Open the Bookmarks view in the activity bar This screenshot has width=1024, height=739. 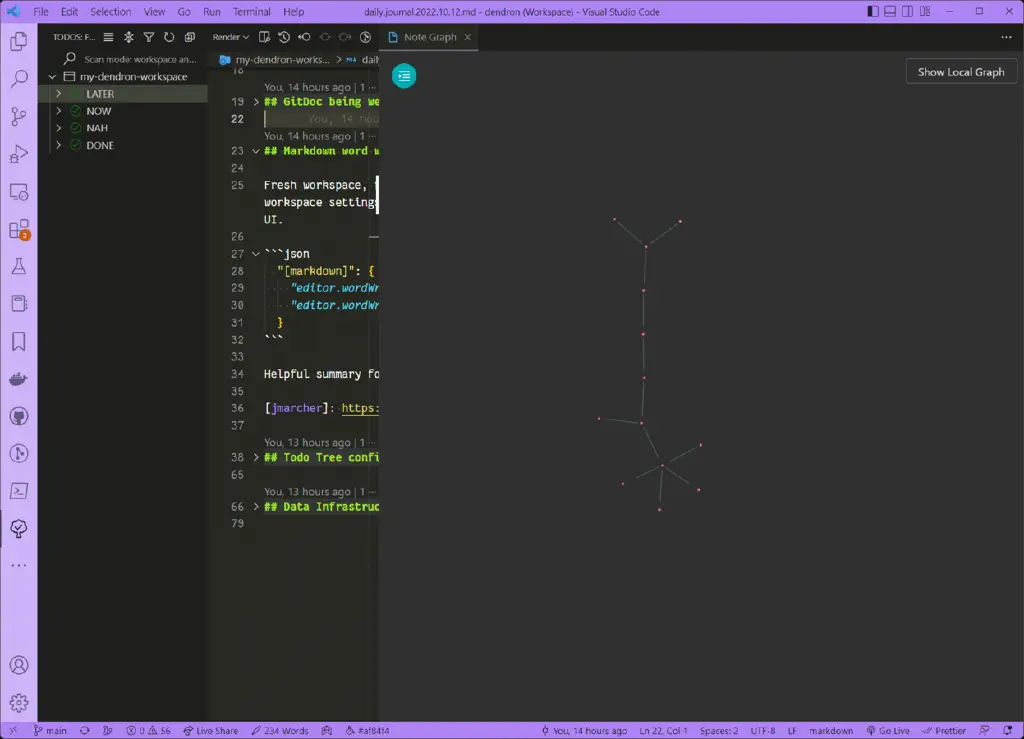click(x=19, y=341)
